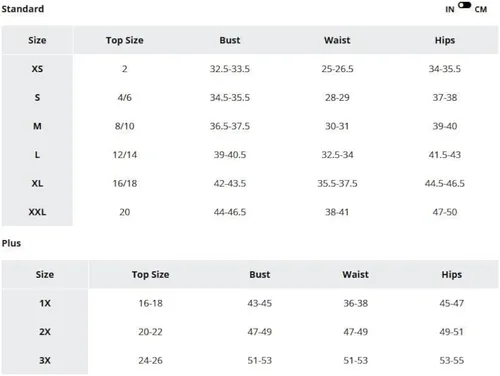The image size is (500, 376).
Task: Click the Standard table Waist header
Action: [x=337, y=40]
